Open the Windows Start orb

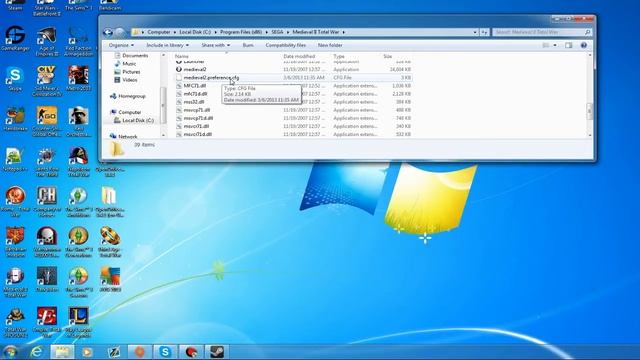(x=10, y=352)
